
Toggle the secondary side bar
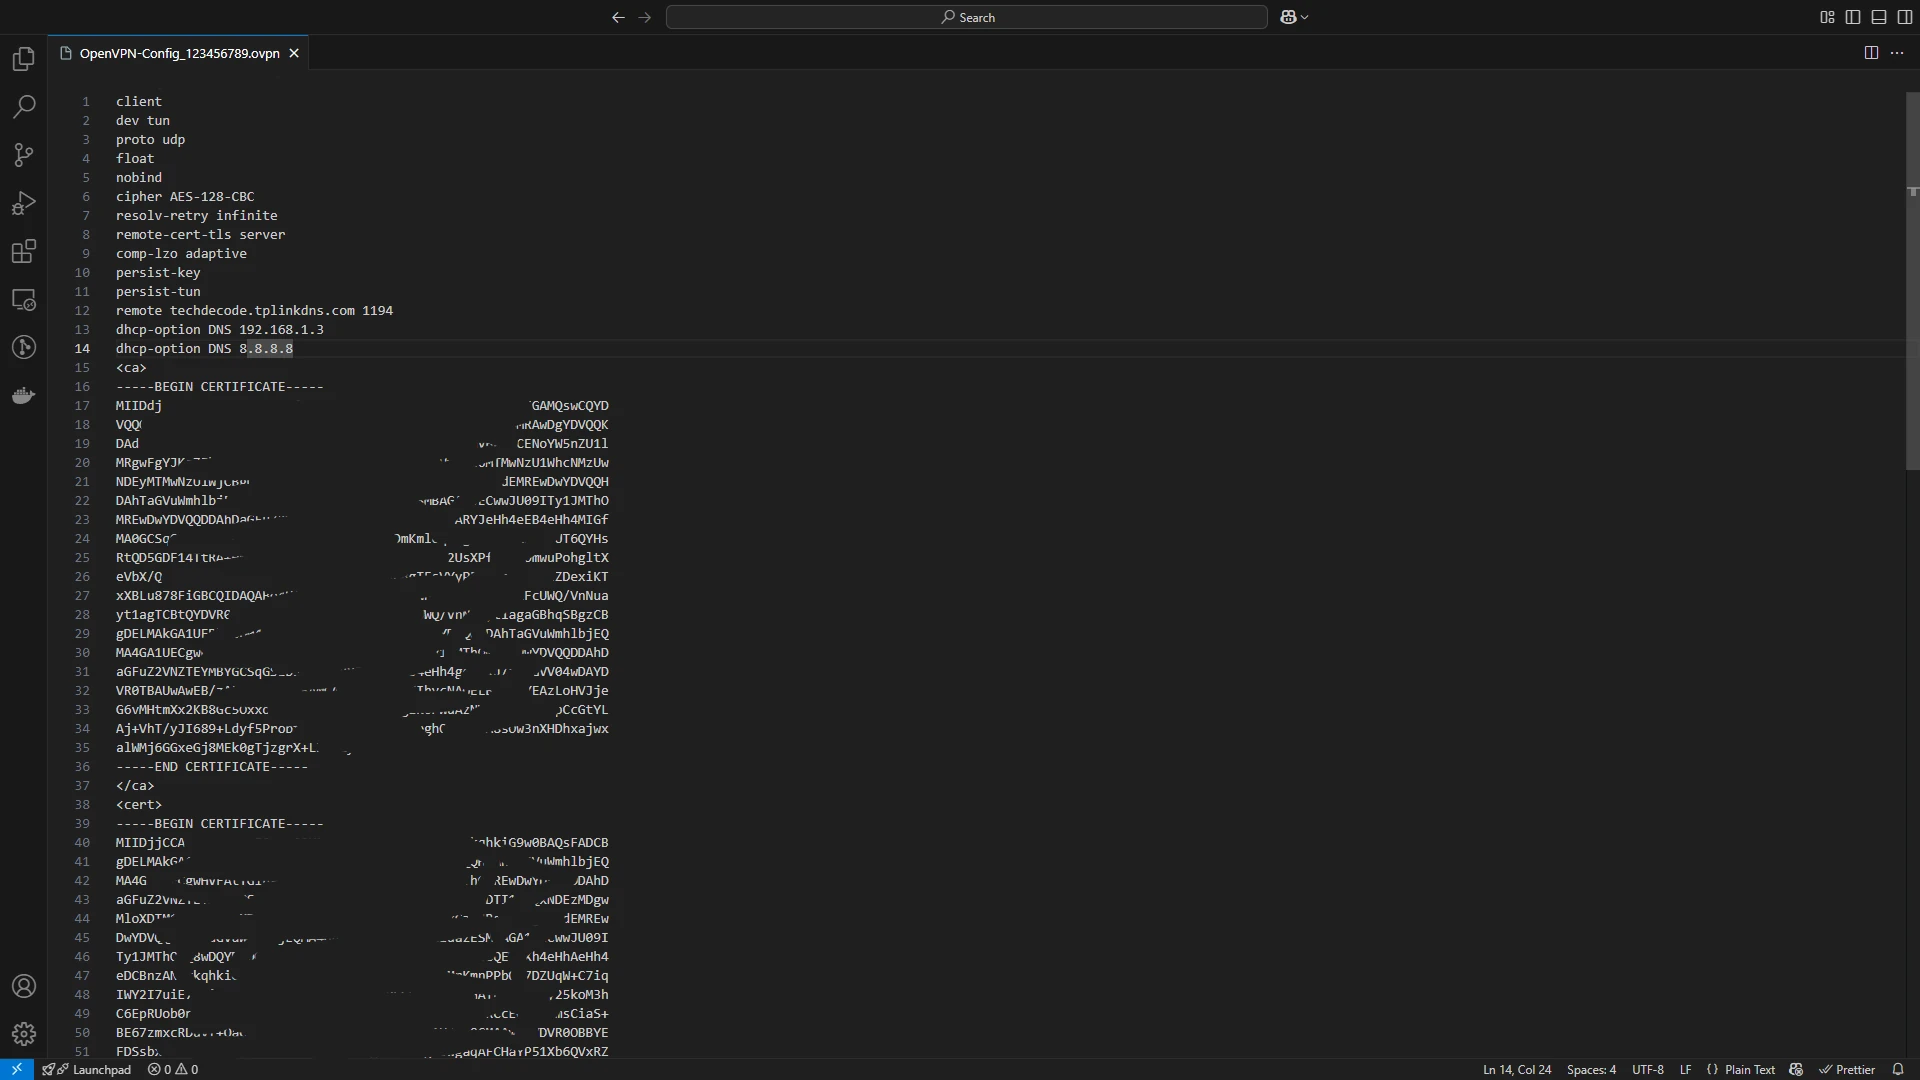pyautogui.click(x=1905, y=17)
